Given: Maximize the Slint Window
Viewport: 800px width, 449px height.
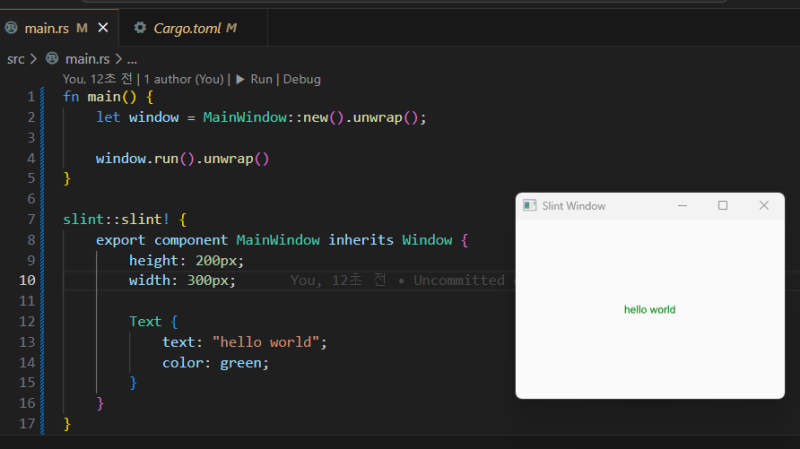Looking at the screenshot, I should (x=723, y=205).
